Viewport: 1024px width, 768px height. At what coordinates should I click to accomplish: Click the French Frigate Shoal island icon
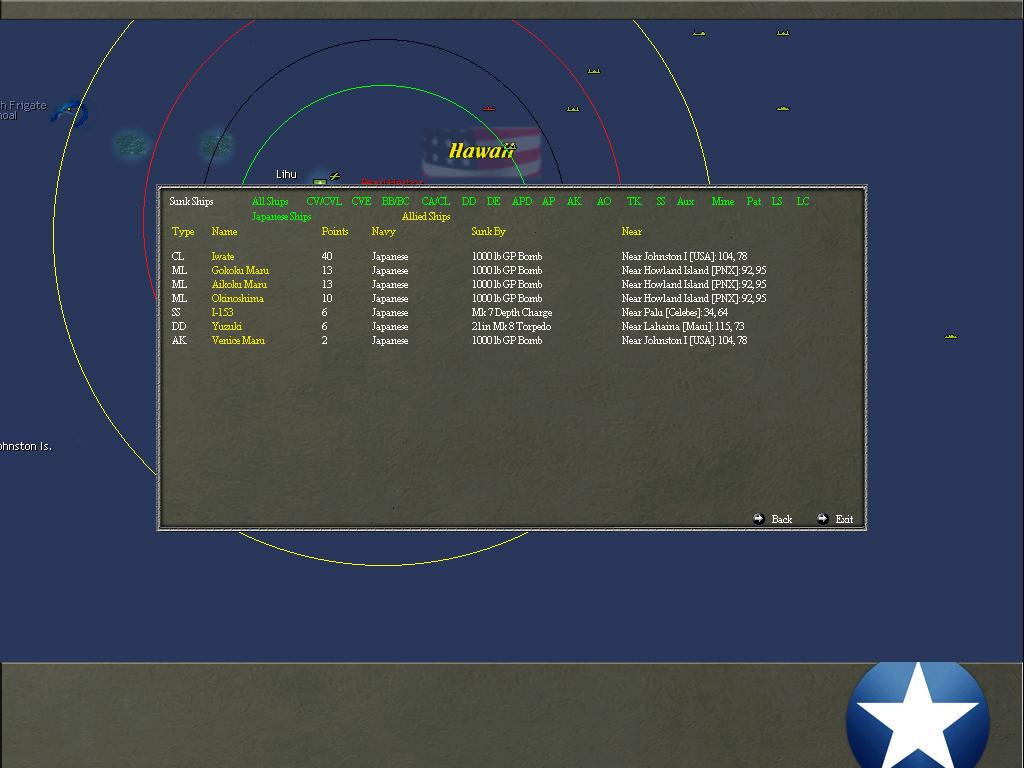(70, 113)
